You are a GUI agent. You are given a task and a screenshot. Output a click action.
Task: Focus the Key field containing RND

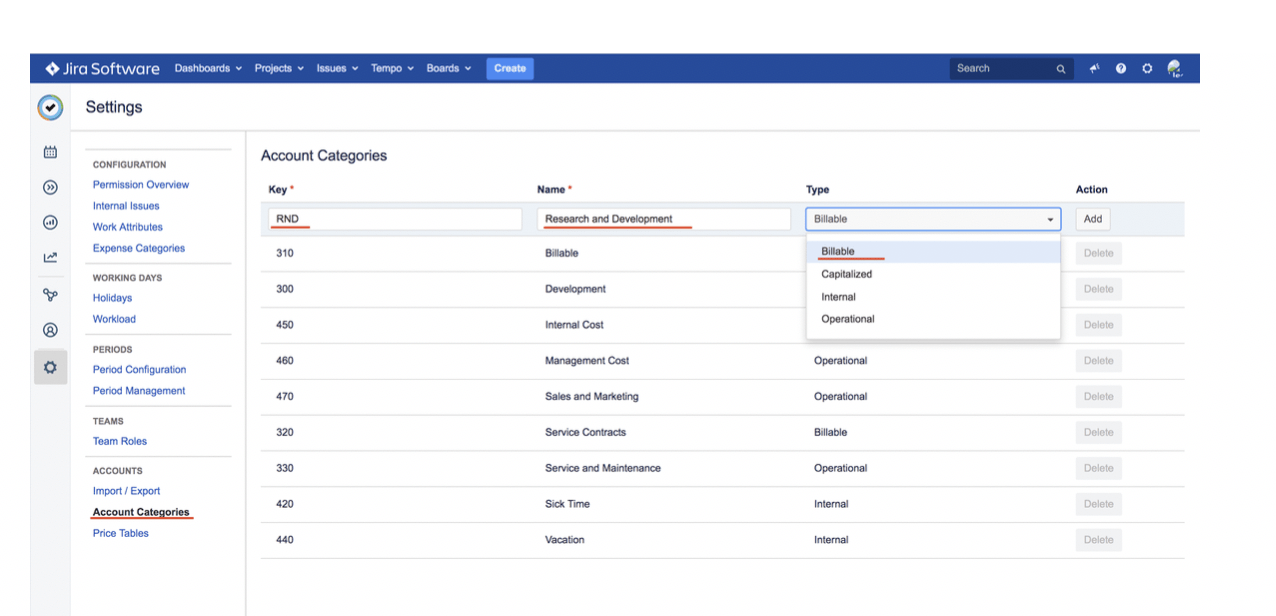[x=395, y=219]
